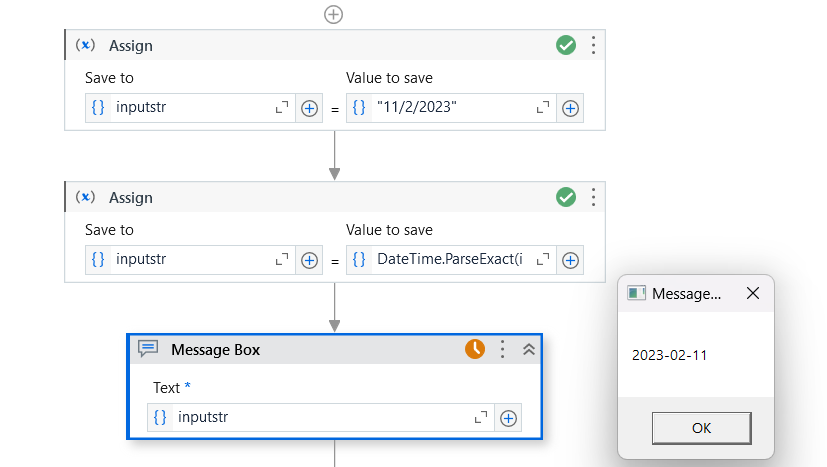This screenshot has height=467, width=827.
Task: Click plus button beside first Save to field
Action: point(309,108)
